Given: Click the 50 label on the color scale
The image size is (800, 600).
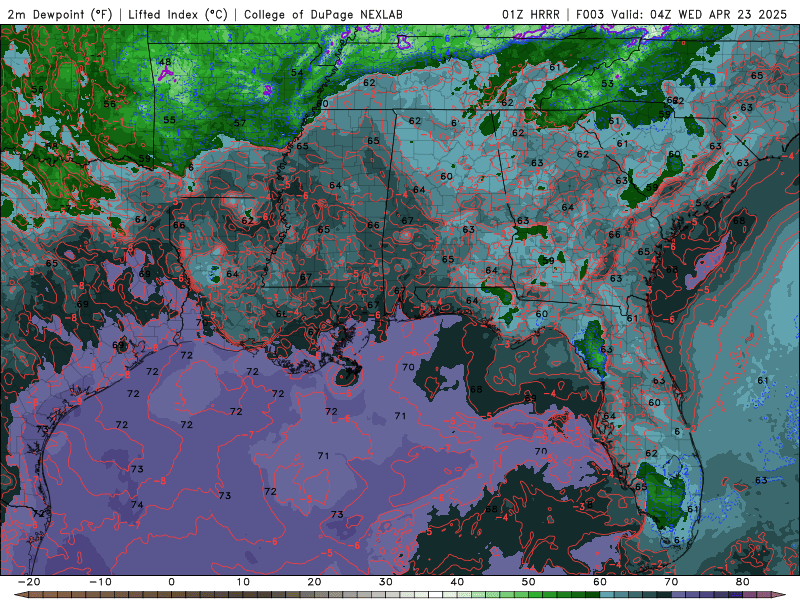Looking at the screenshot, I should pos(529,582).
